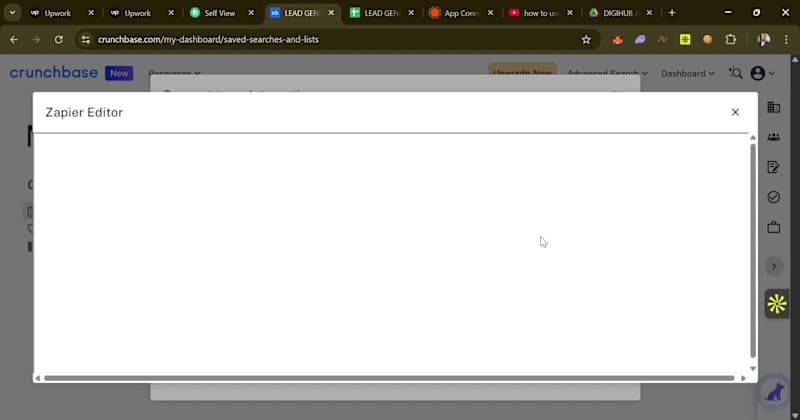Open the companies building sidebar icon
Screen dimensions: 800x420
tap(773, 107)
